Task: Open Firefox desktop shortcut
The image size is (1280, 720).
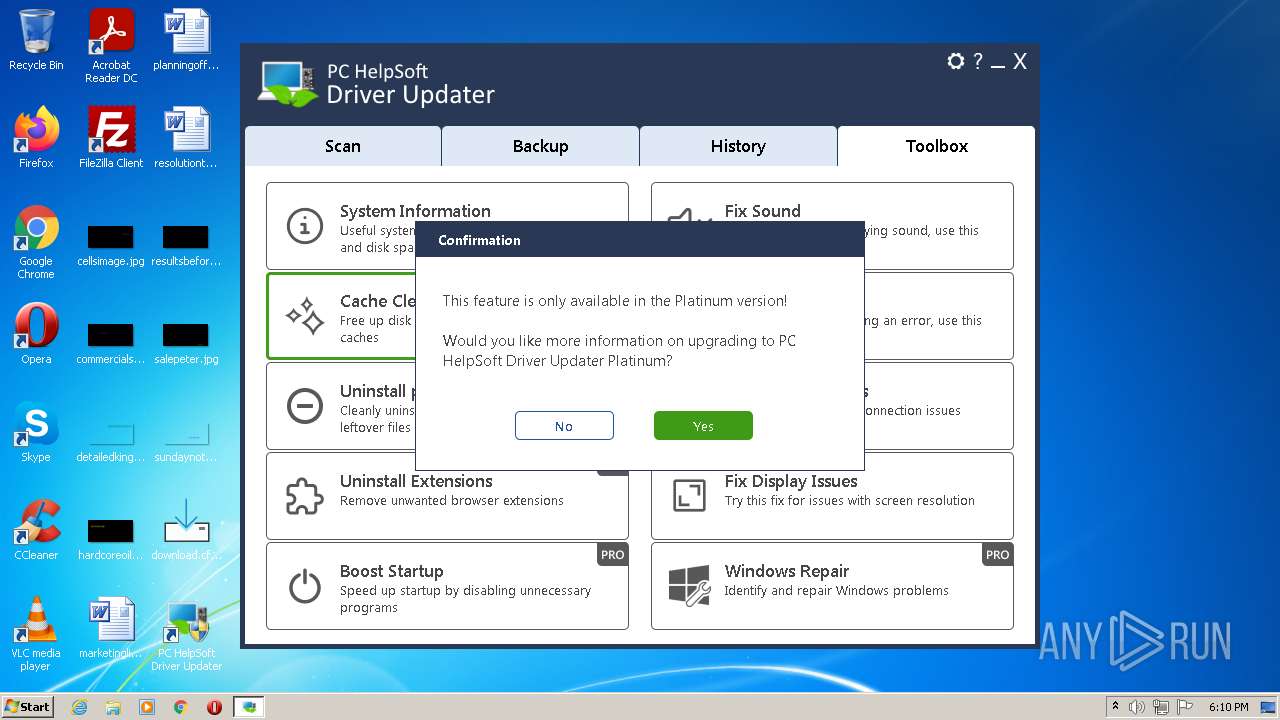Action: [x=36, y=138]
